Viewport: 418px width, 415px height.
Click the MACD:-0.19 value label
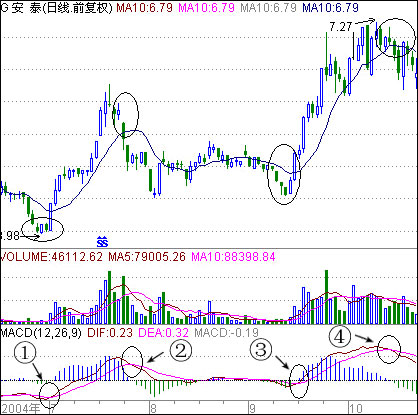[x=226, y=333]
